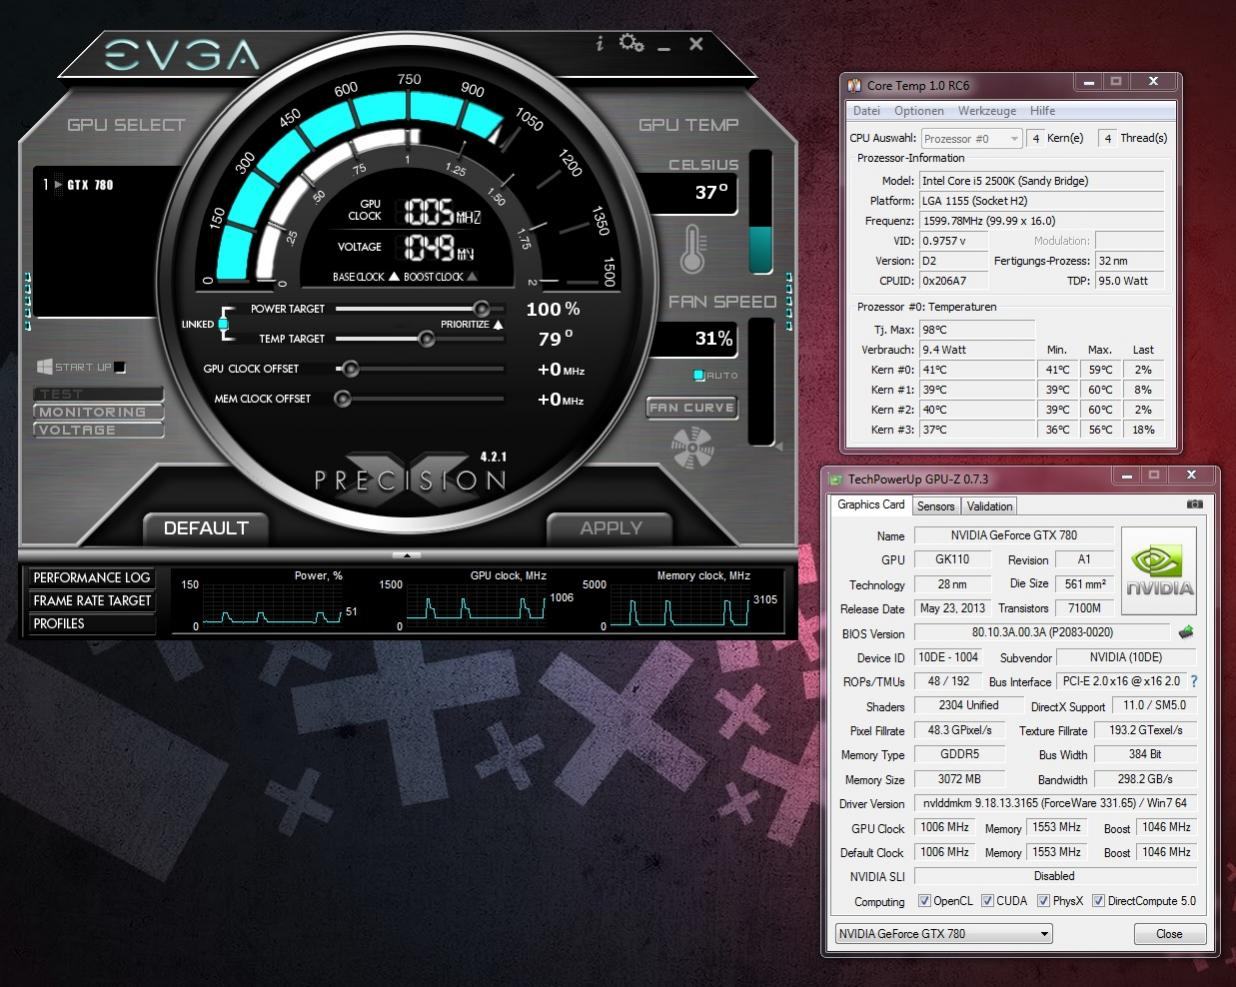Open the VOLTAGE button
The width and height of the screenshot is (1236, 987).
pos(99,430)
